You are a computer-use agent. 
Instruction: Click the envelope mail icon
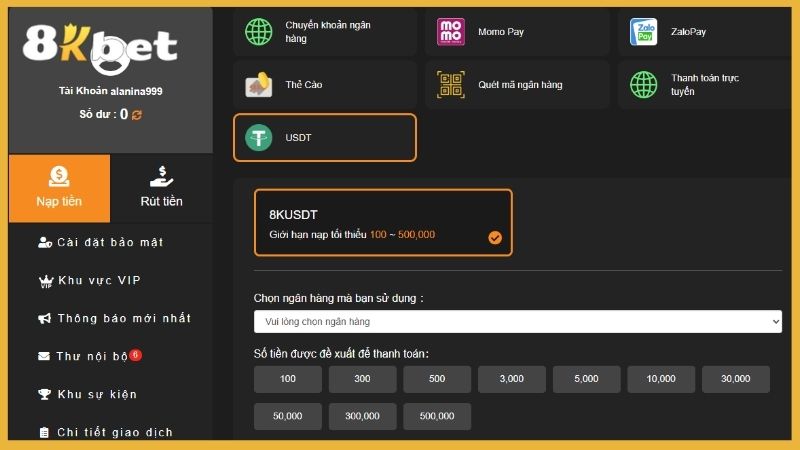(44, 356)
